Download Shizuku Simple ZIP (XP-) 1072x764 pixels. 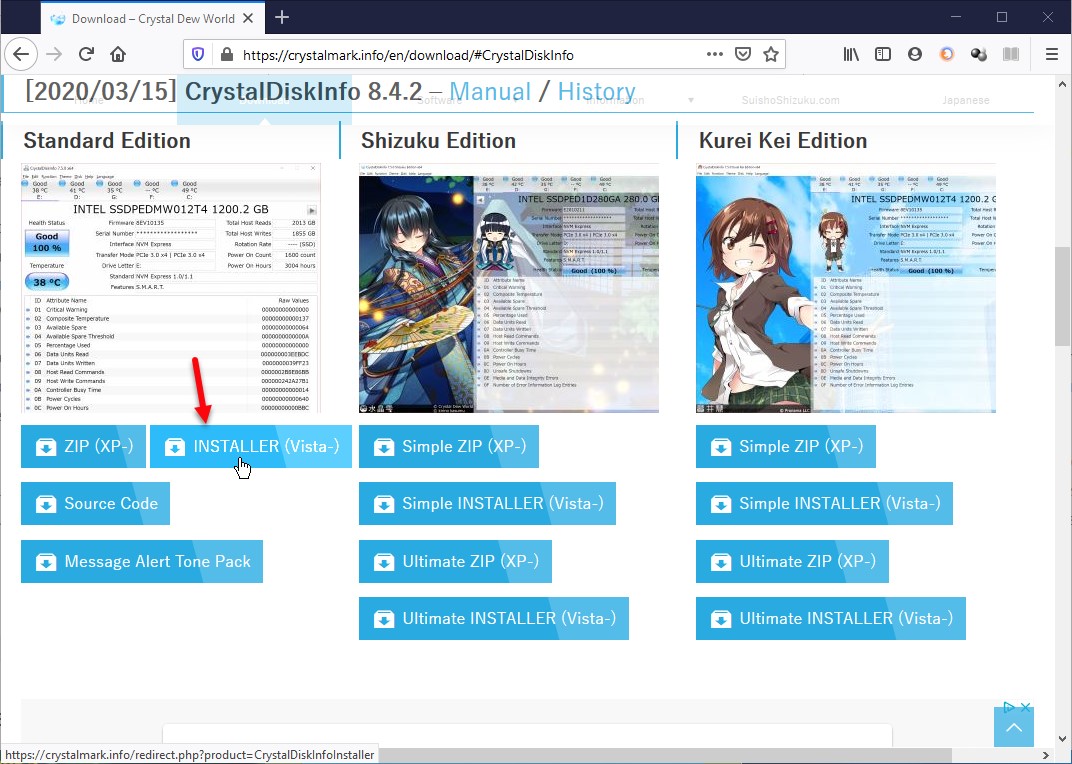449,447
